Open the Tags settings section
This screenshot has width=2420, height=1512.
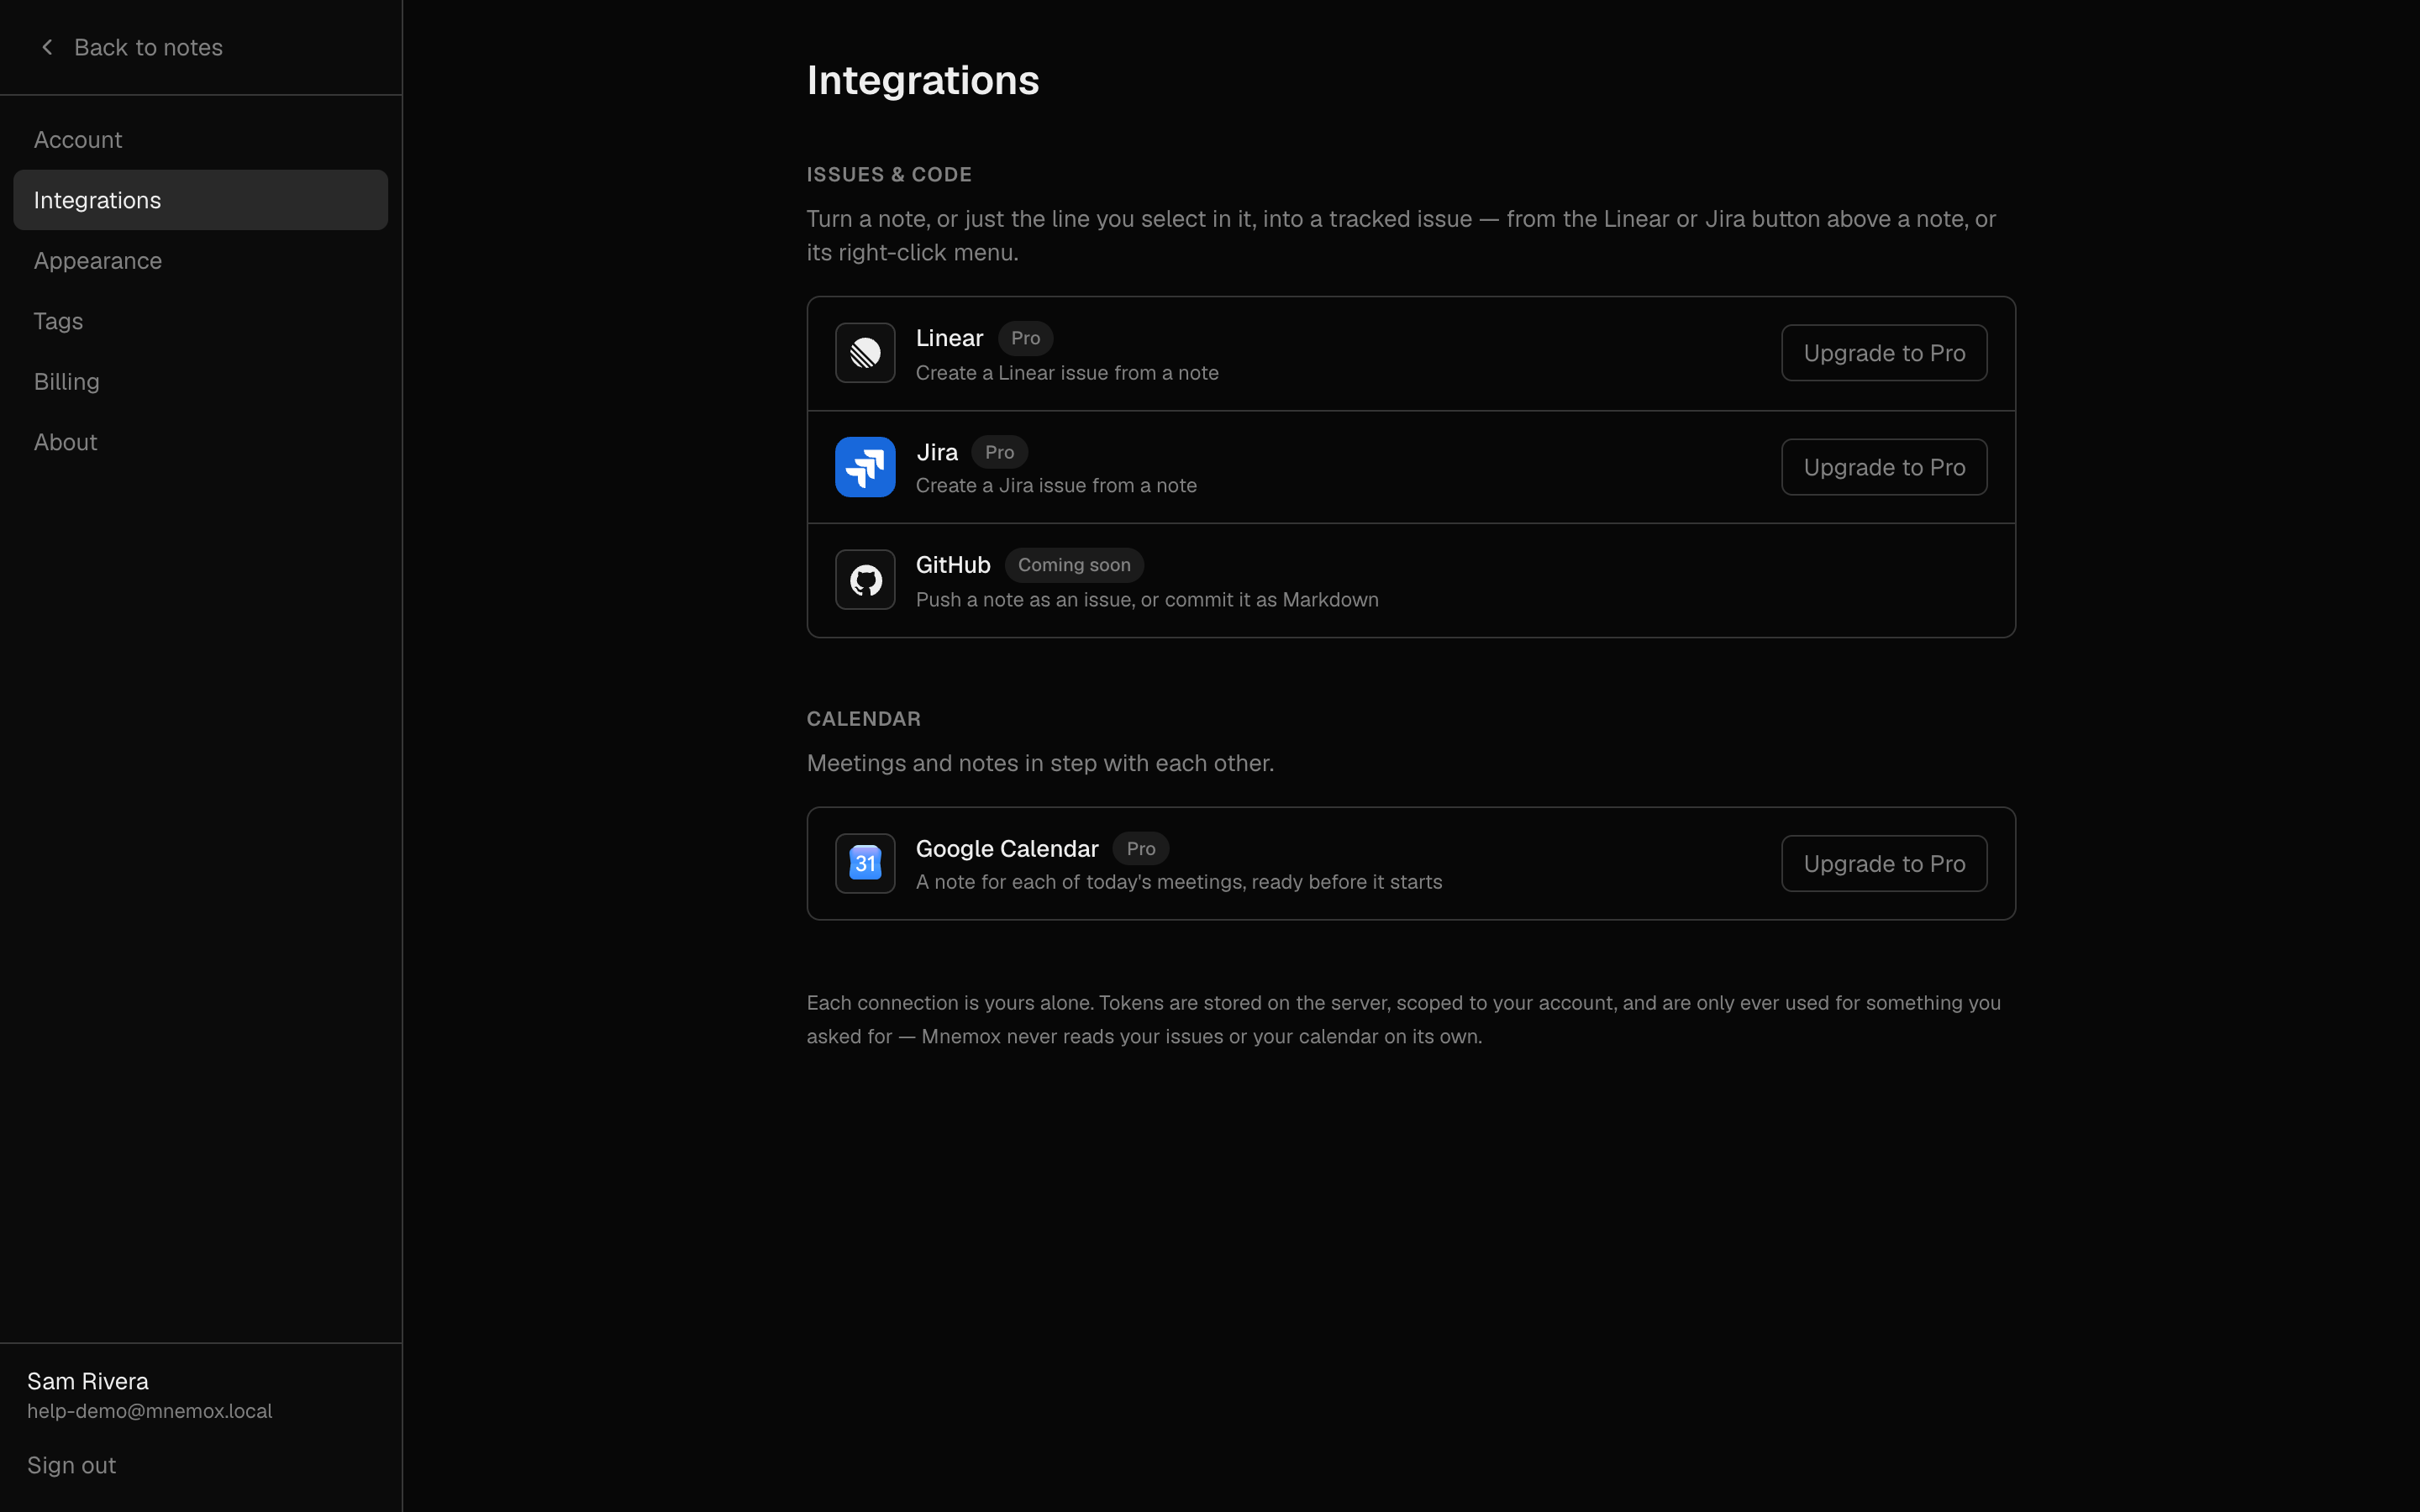tap(200, 321)
